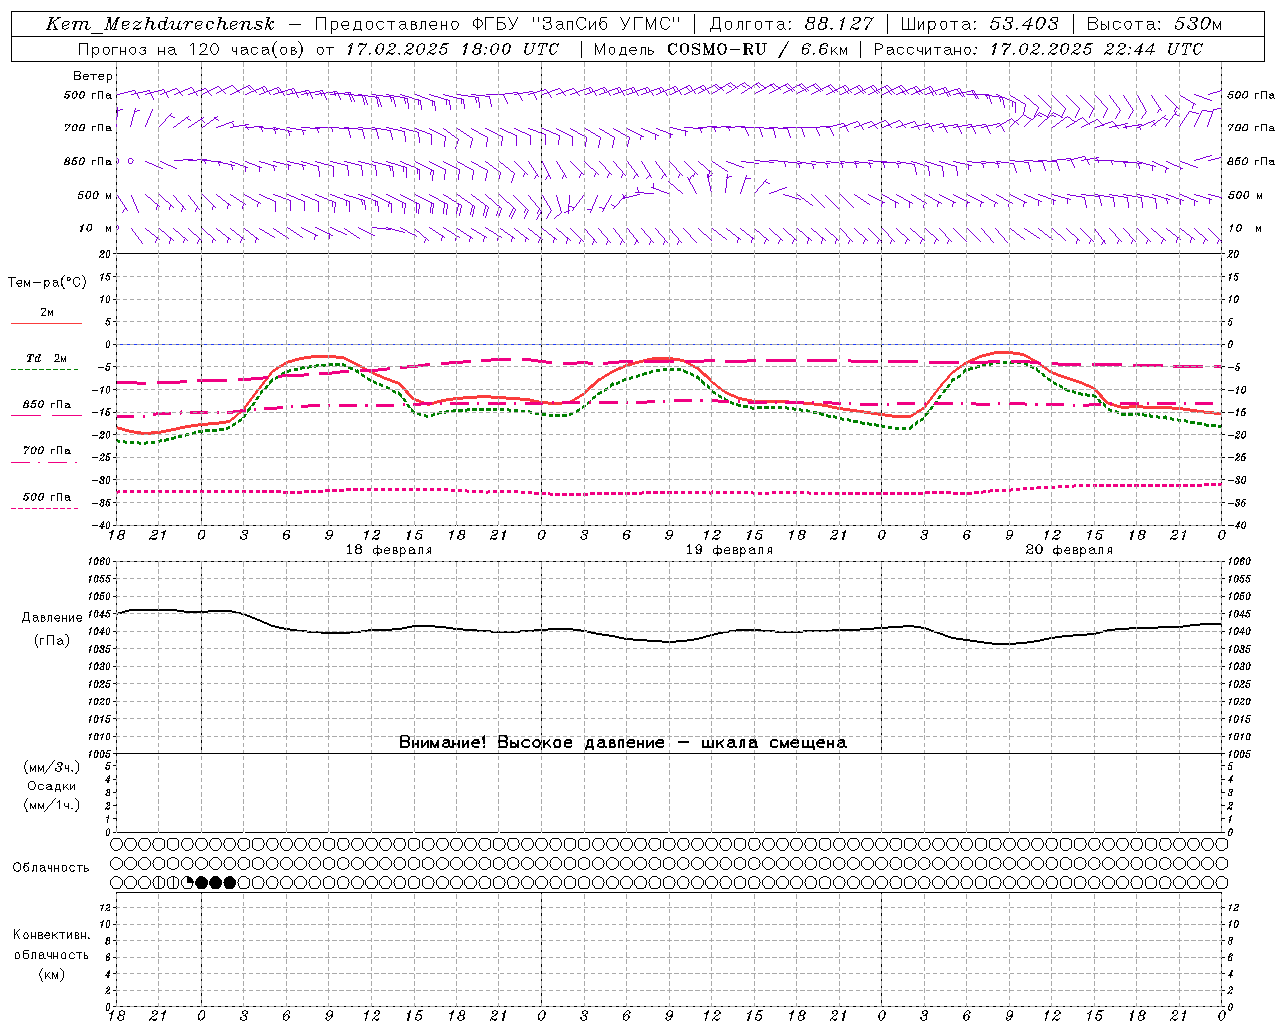Click the Модель COSMO-RU / 6.6км label

pos(720,49)
